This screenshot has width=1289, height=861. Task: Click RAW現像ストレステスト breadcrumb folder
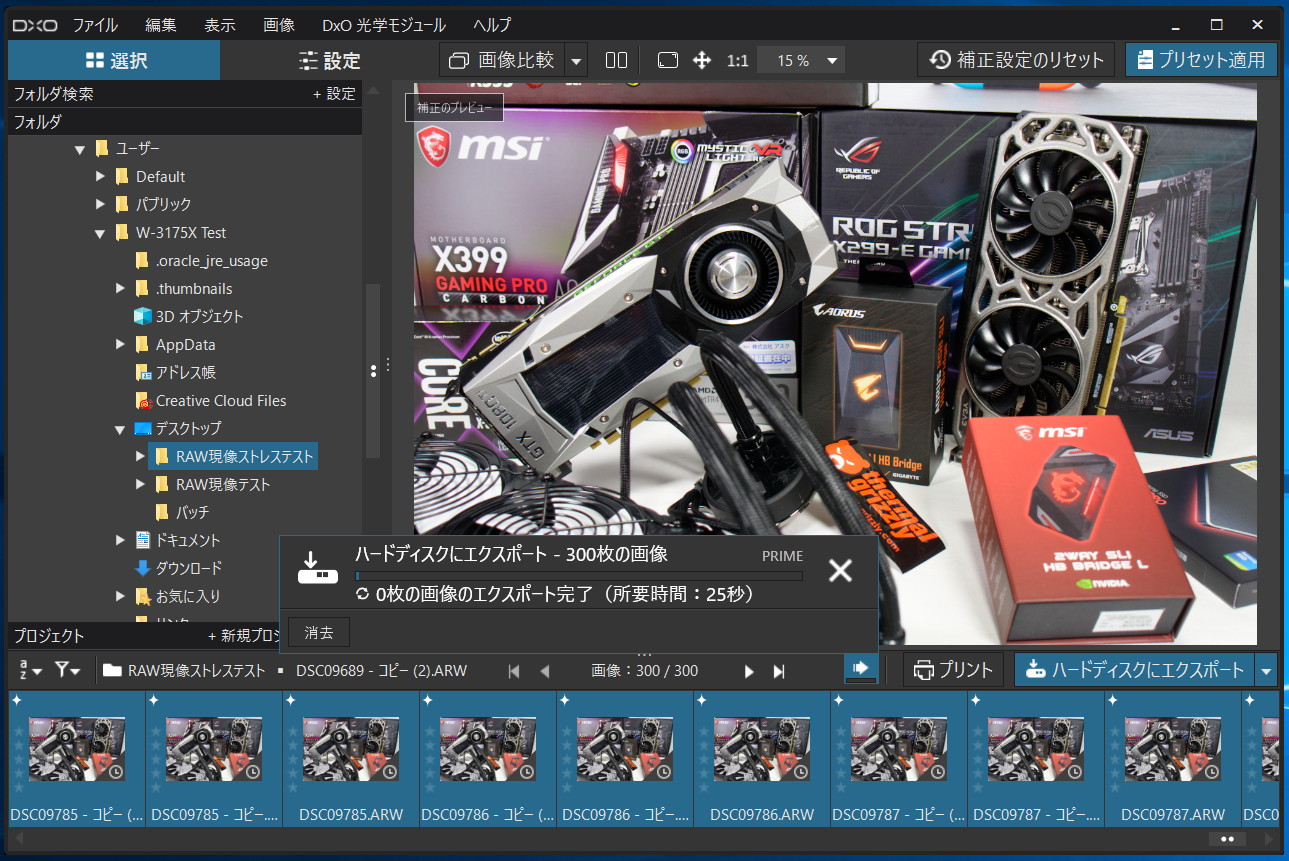184,671
